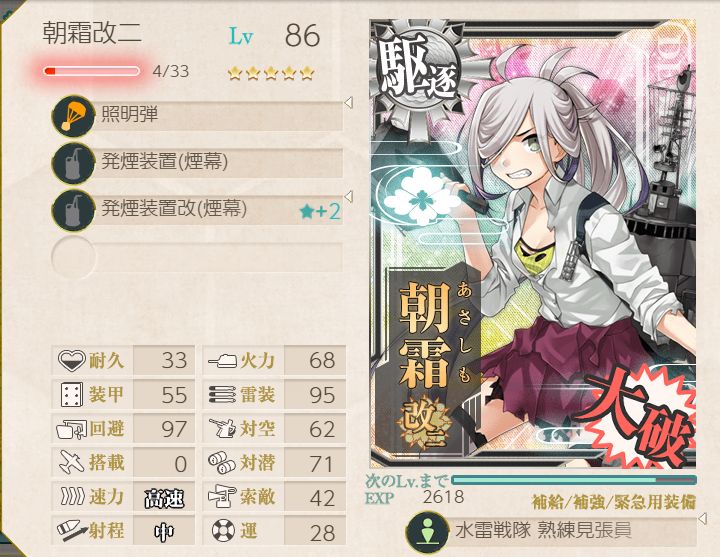Click the lifebuoy icon next to 運
720x557 pixels.
[x=223, y=531]
